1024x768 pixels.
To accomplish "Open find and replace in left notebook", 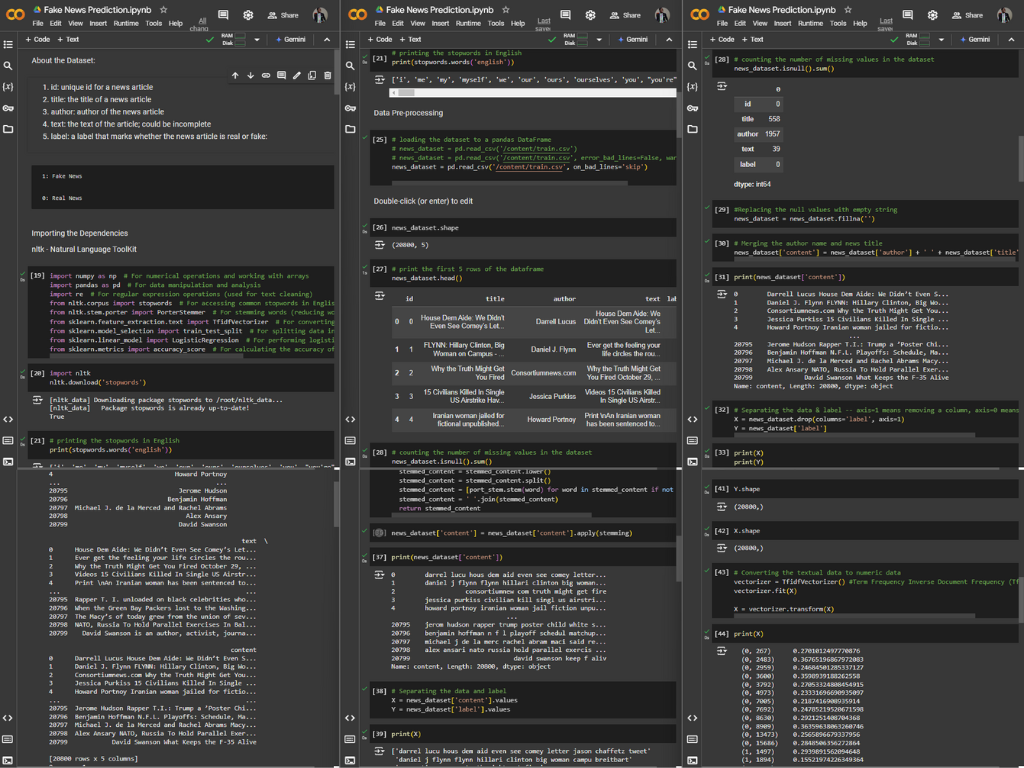I will [8, 66].
